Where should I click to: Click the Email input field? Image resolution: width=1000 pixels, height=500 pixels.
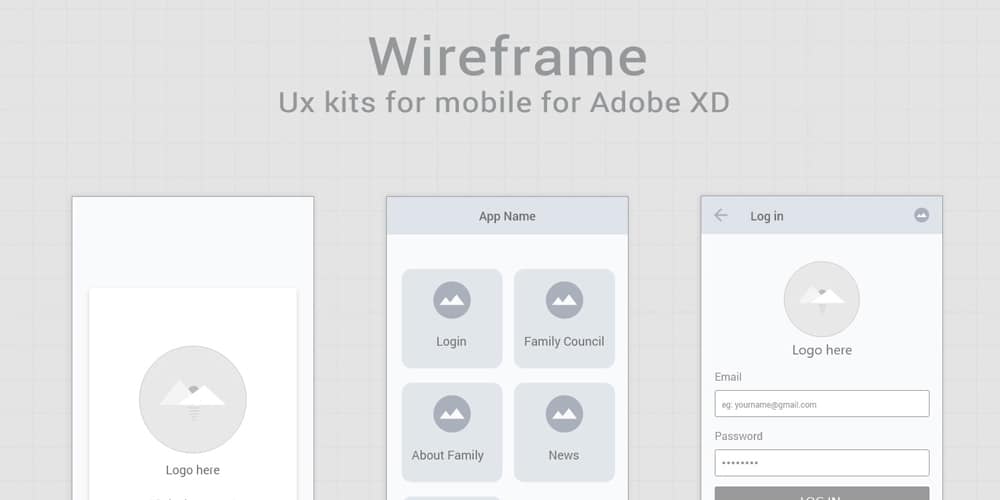click(821, 404)
